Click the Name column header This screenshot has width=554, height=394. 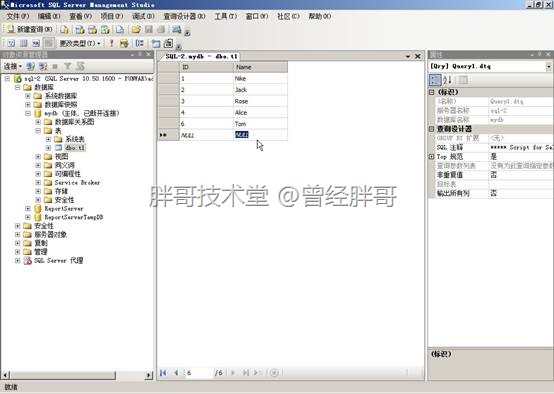[260, 67]
